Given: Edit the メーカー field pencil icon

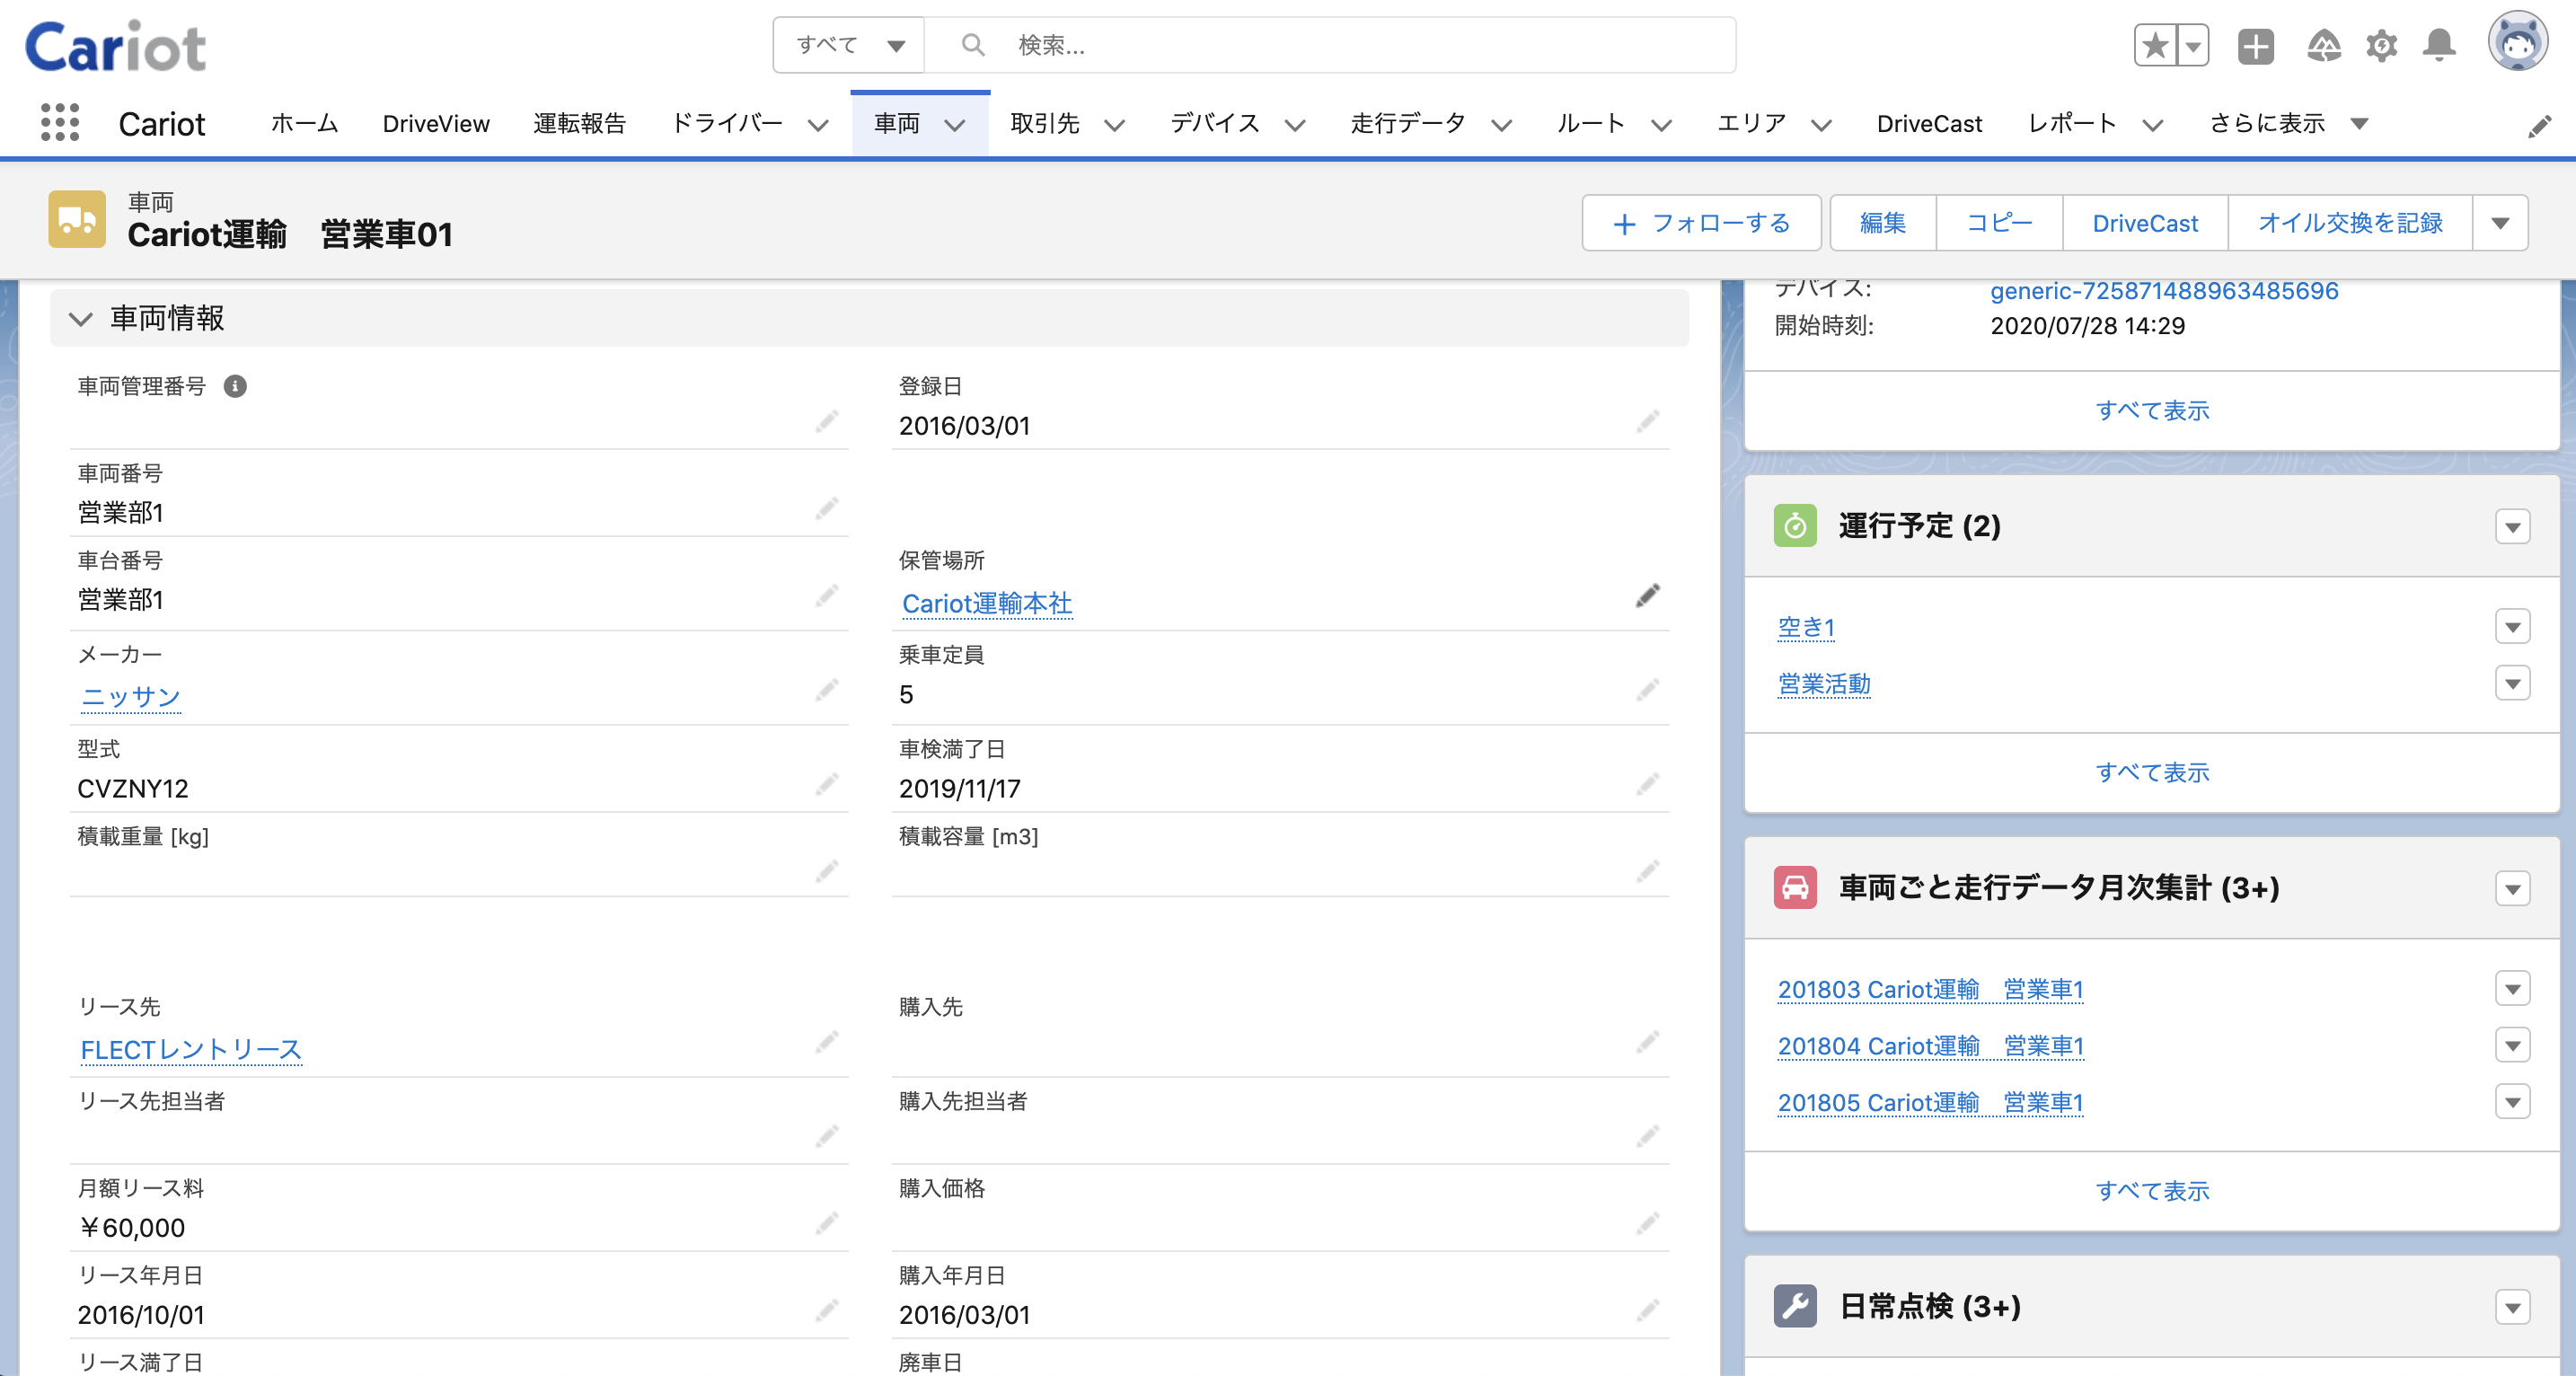Looking at the screenshot, I should click(826, 689).
